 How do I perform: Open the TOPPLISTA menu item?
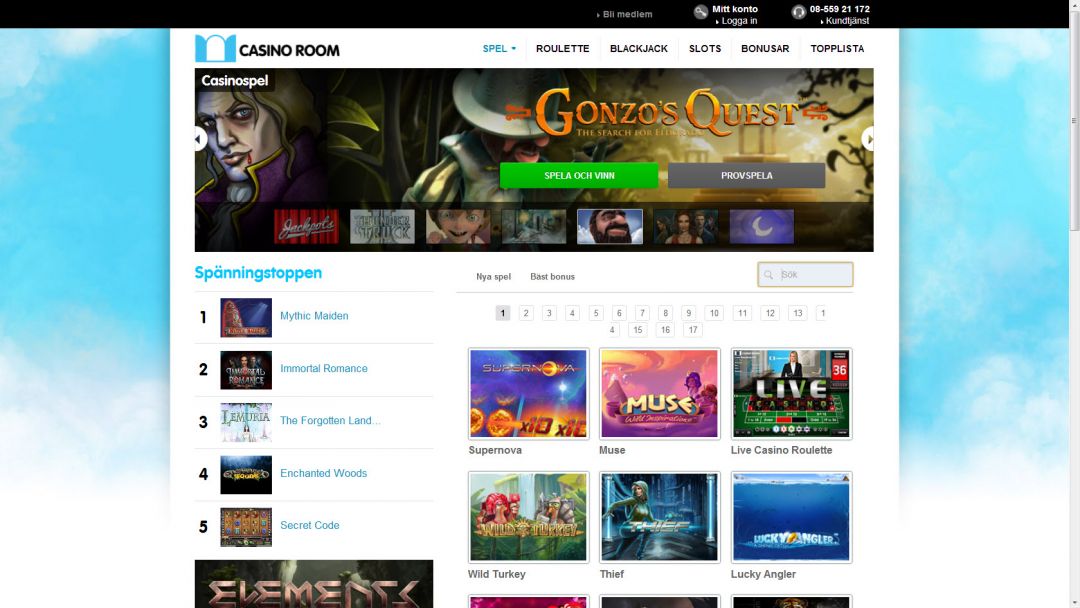click(x=837, y=48)
